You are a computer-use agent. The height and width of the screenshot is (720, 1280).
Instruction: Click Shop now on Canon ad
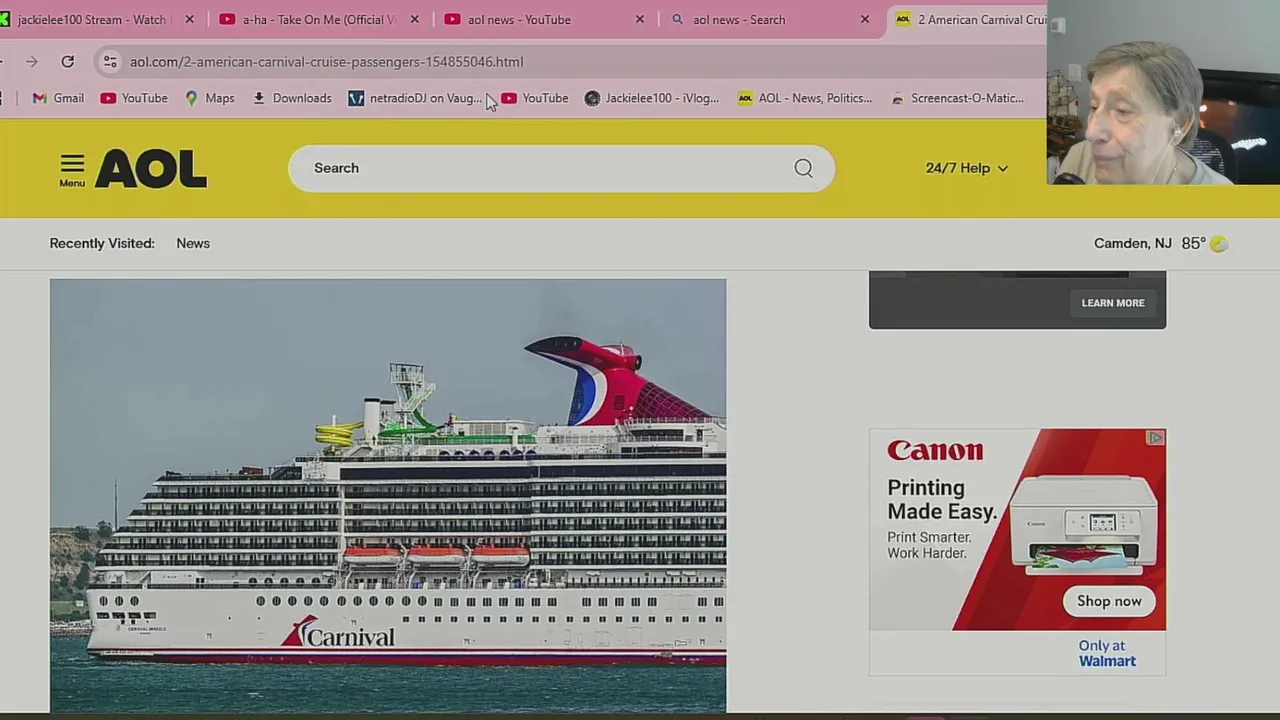1109,601
